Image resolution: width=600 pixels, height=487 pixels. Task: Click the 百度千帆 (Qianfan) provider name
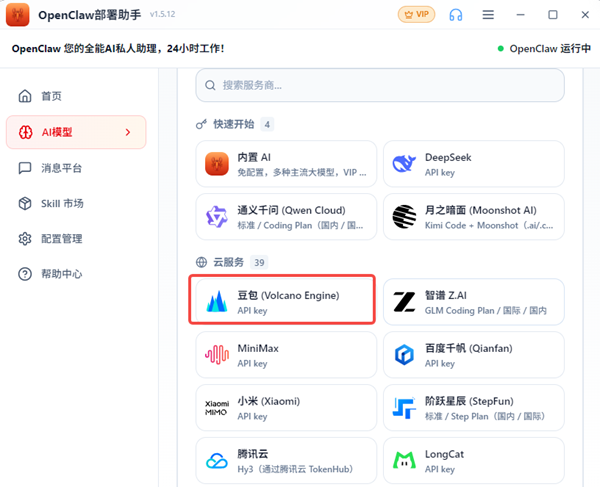coord(468,349)
